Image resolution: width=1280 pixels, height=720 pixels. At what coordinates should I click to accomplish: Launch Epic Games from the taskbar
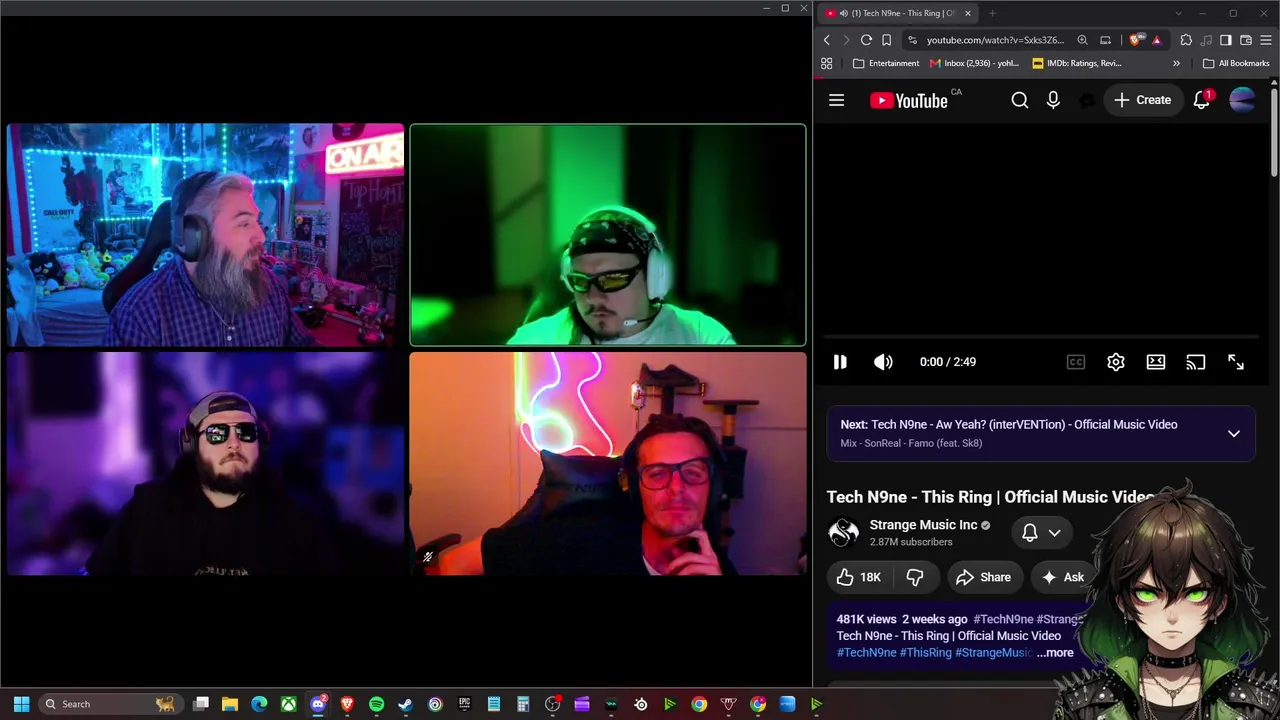(464, 704)
